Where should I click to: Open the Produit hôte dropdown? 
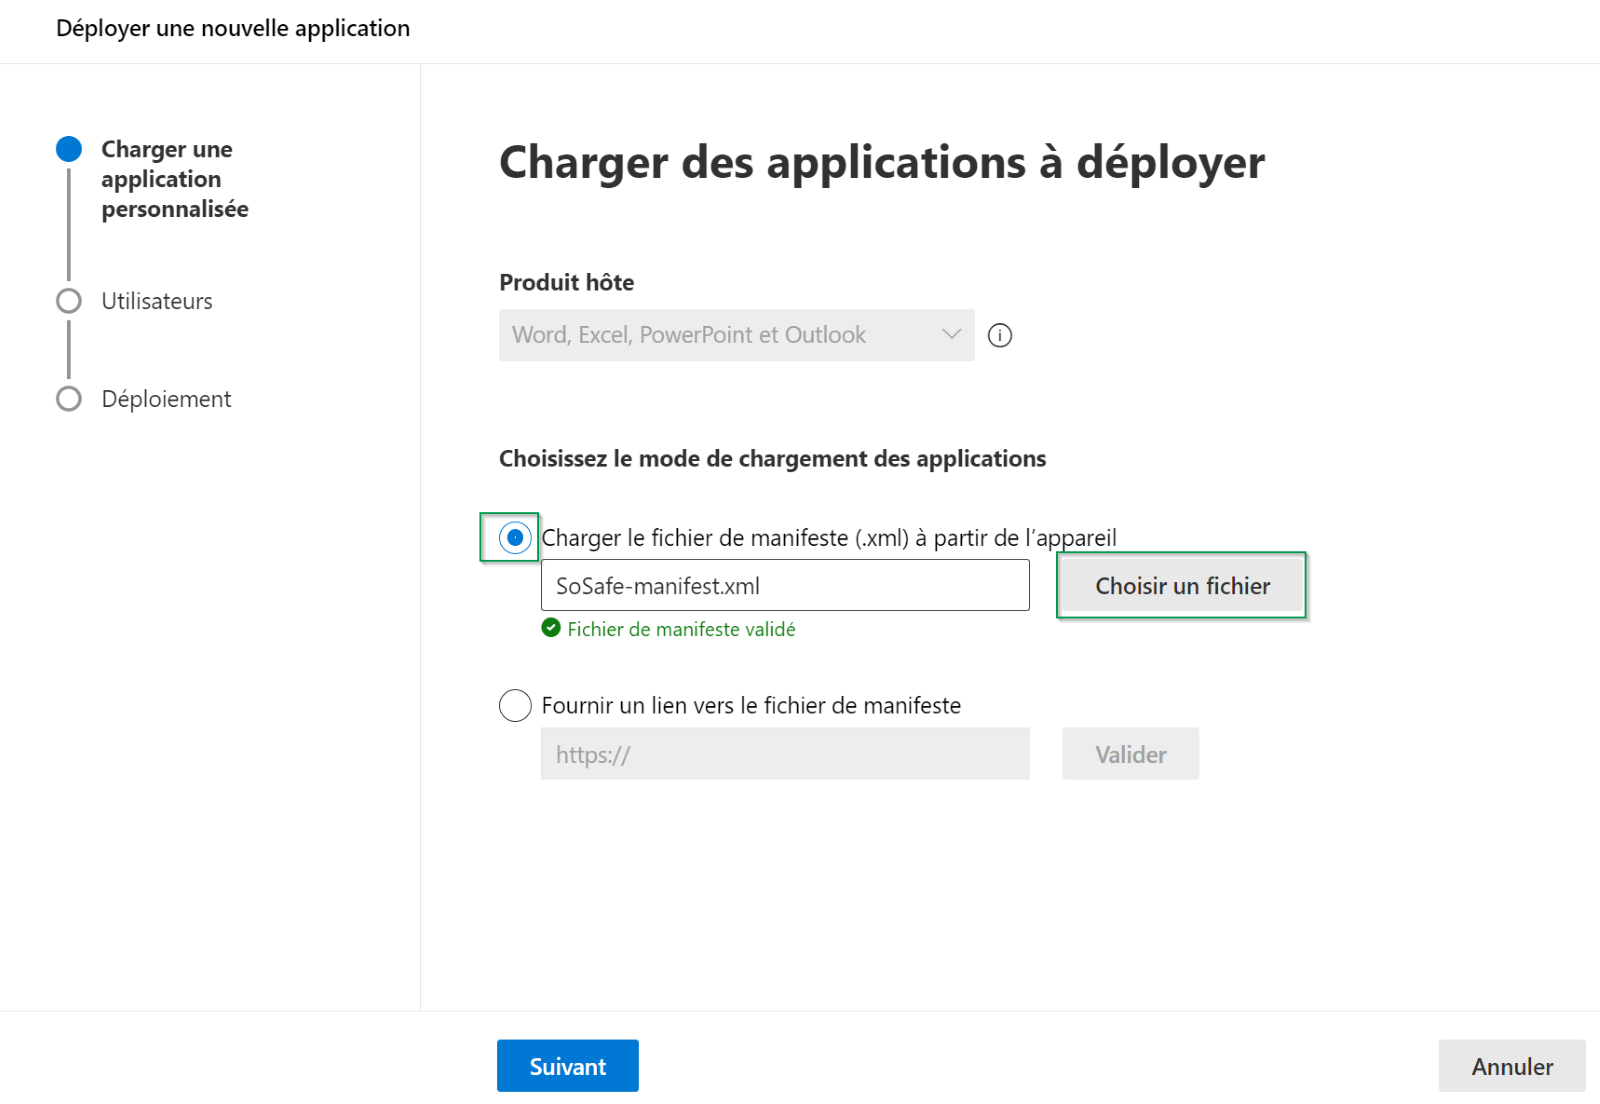(735, 335)
